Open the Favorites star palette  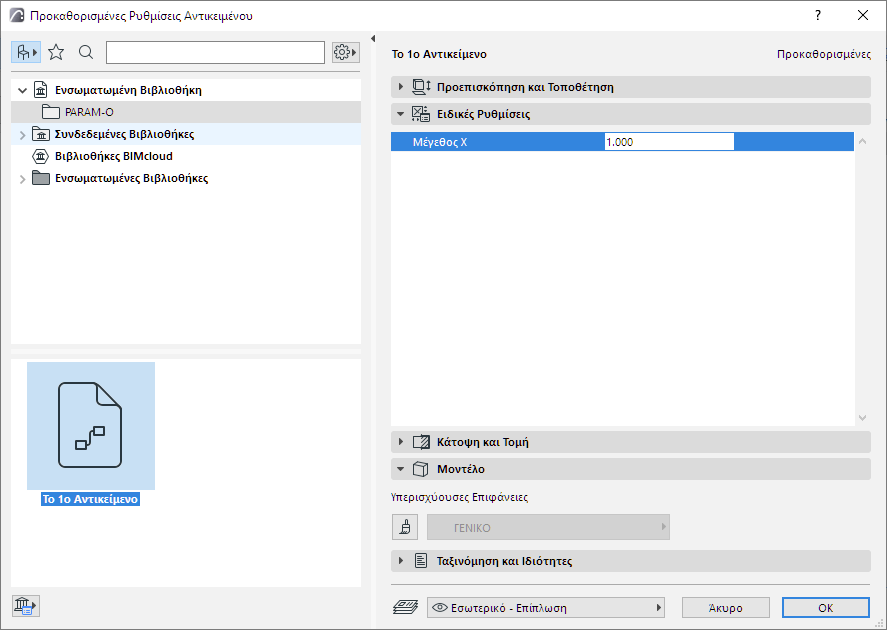pos(57,51)
